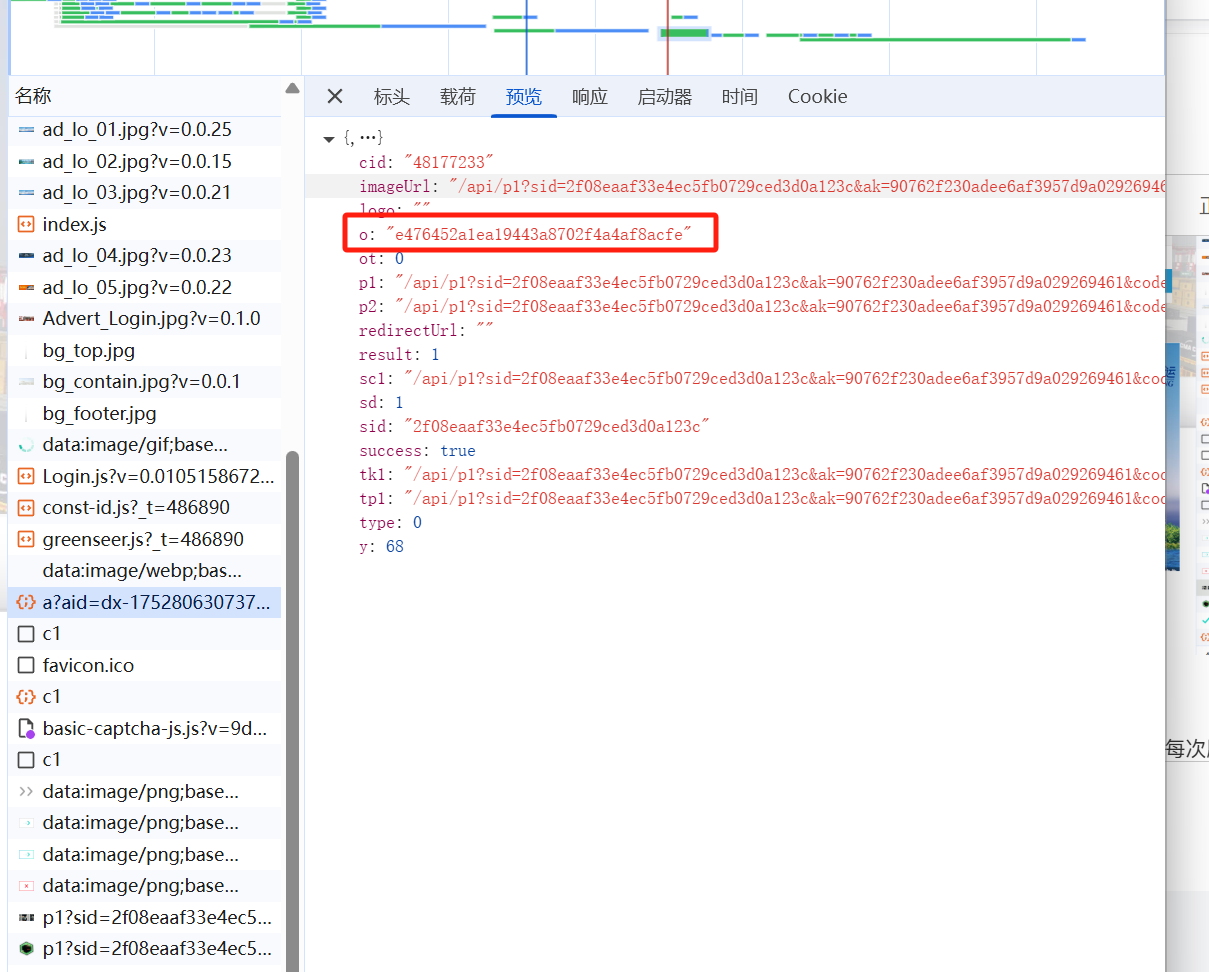
Task: Click the basic-captcha-js.js document icon
Action: 26,729
